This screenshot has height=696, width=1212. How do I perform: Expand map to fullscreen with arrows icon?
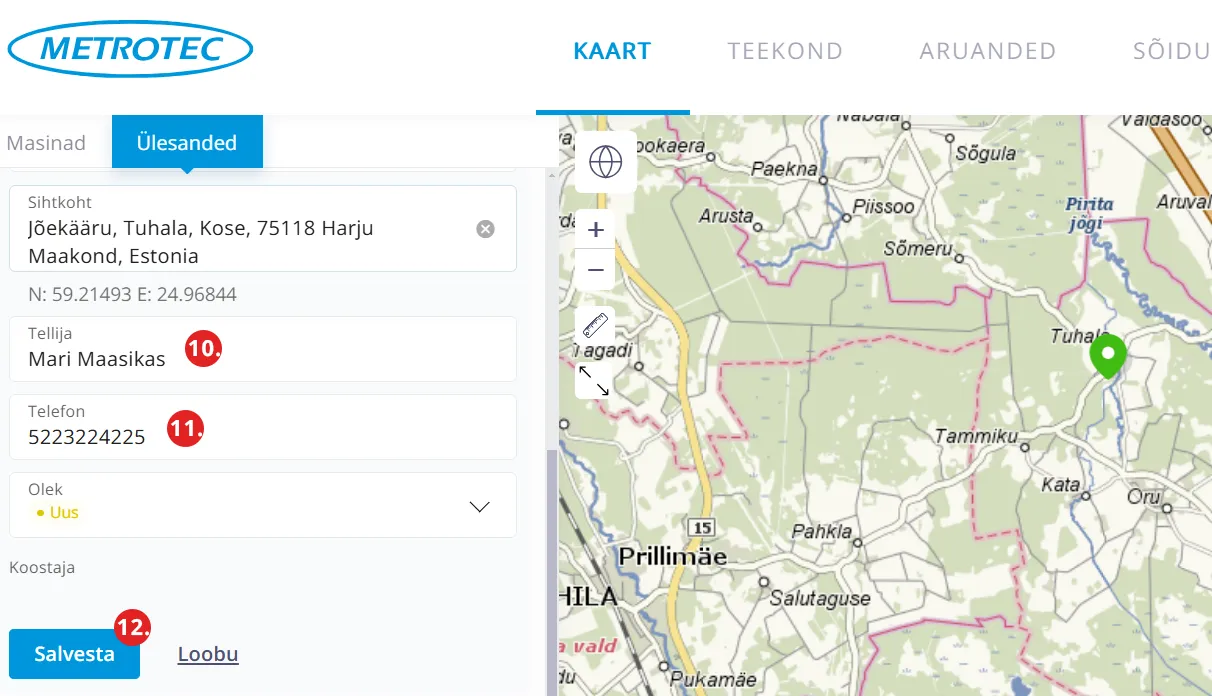click(x=595, y=380)
